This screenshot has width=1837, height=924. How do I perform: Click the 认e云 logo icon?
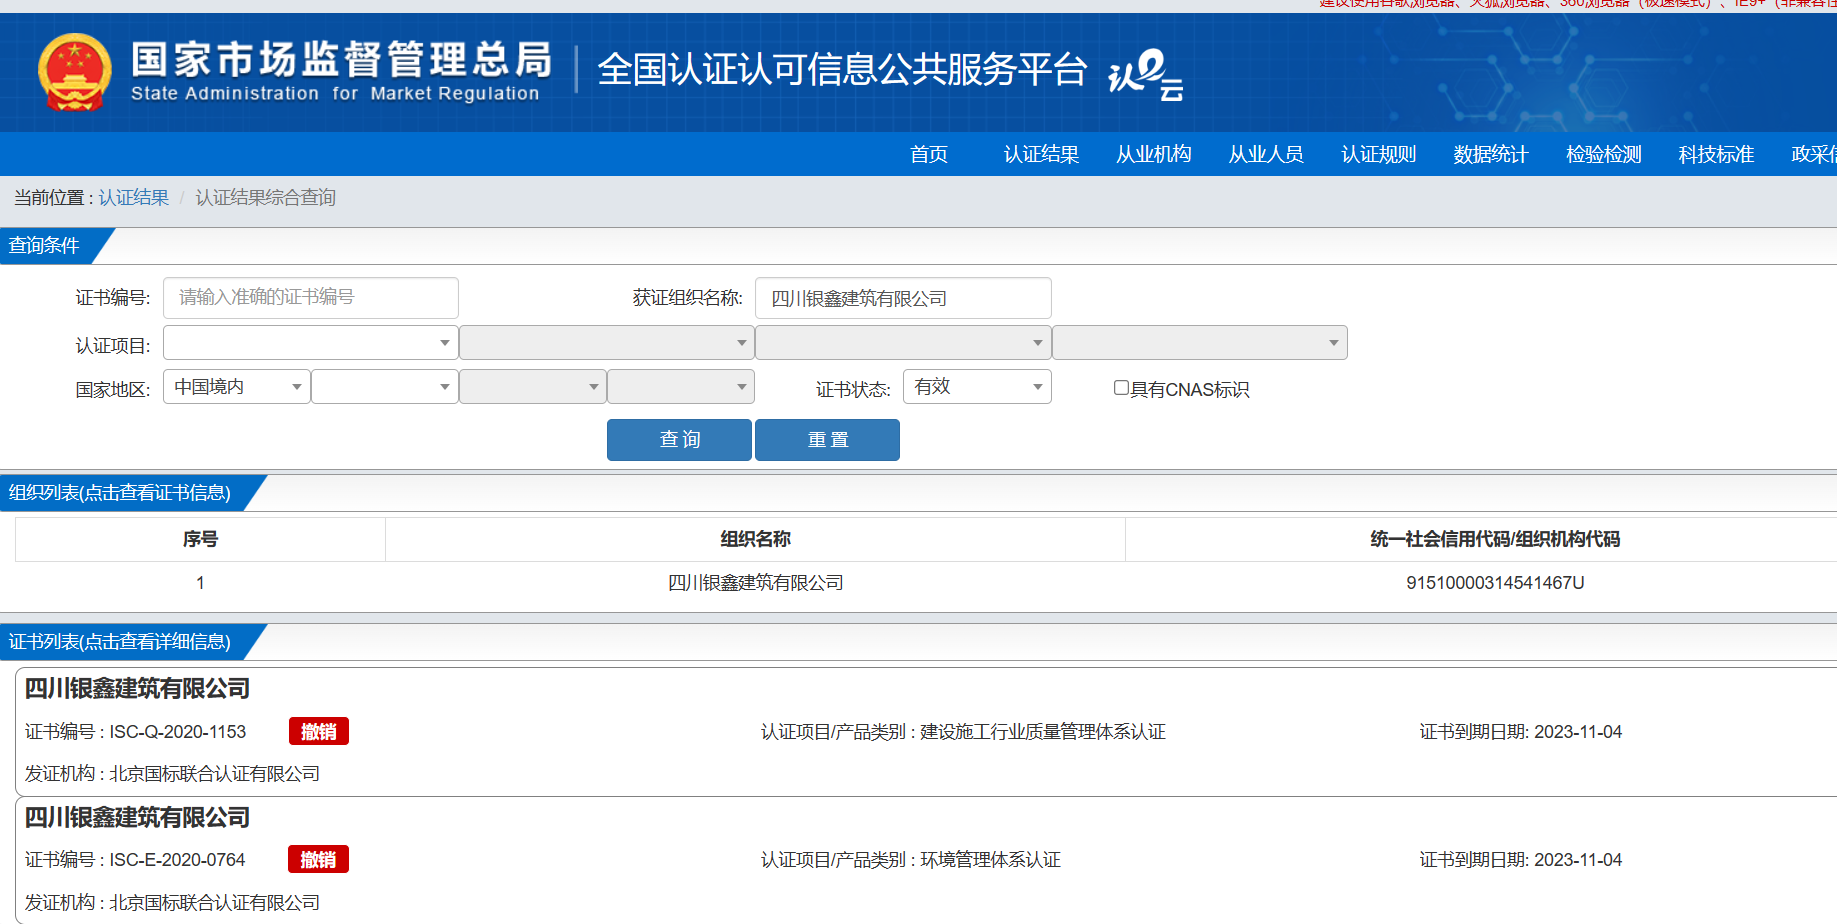point(1146,74)
